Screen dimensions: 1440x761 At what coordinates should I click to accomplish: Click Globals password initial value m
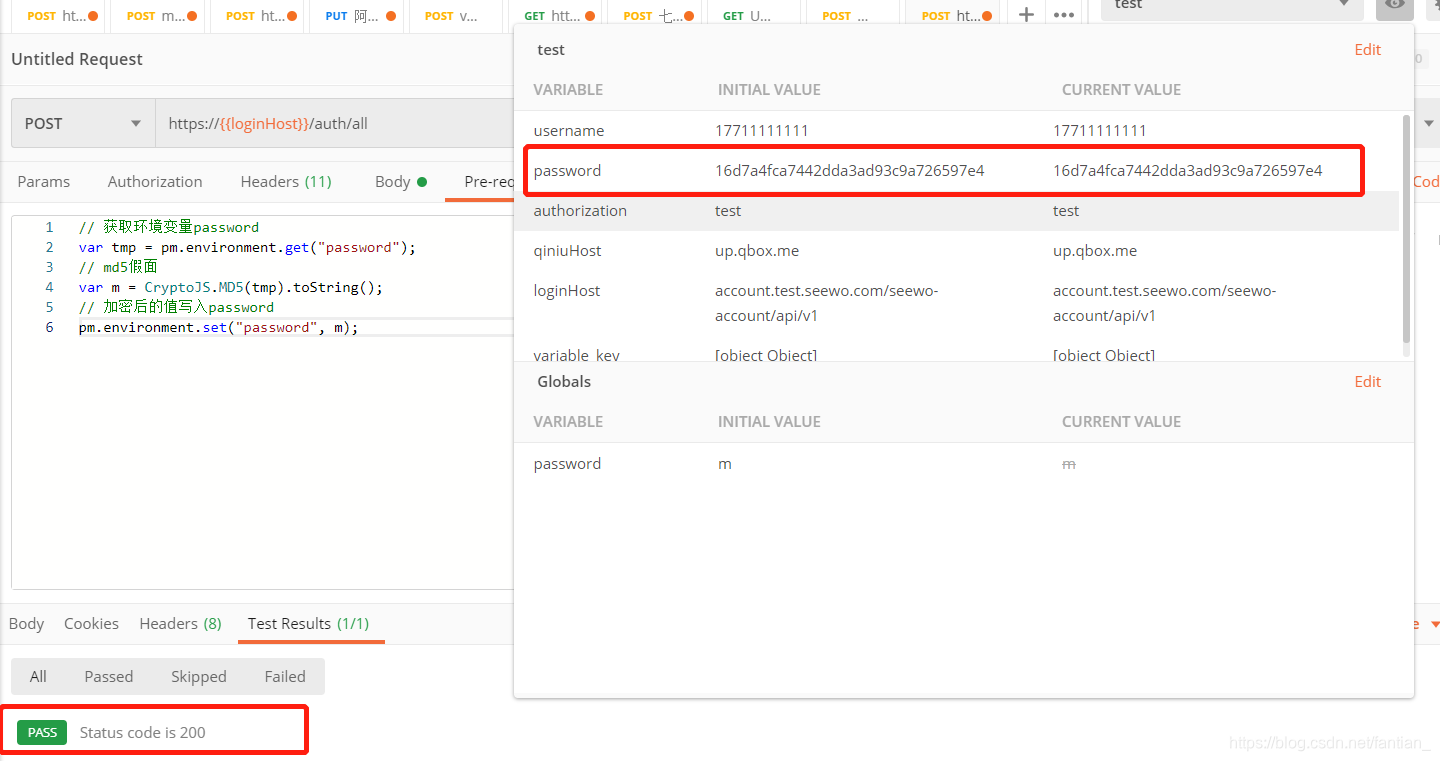point(725,464)
